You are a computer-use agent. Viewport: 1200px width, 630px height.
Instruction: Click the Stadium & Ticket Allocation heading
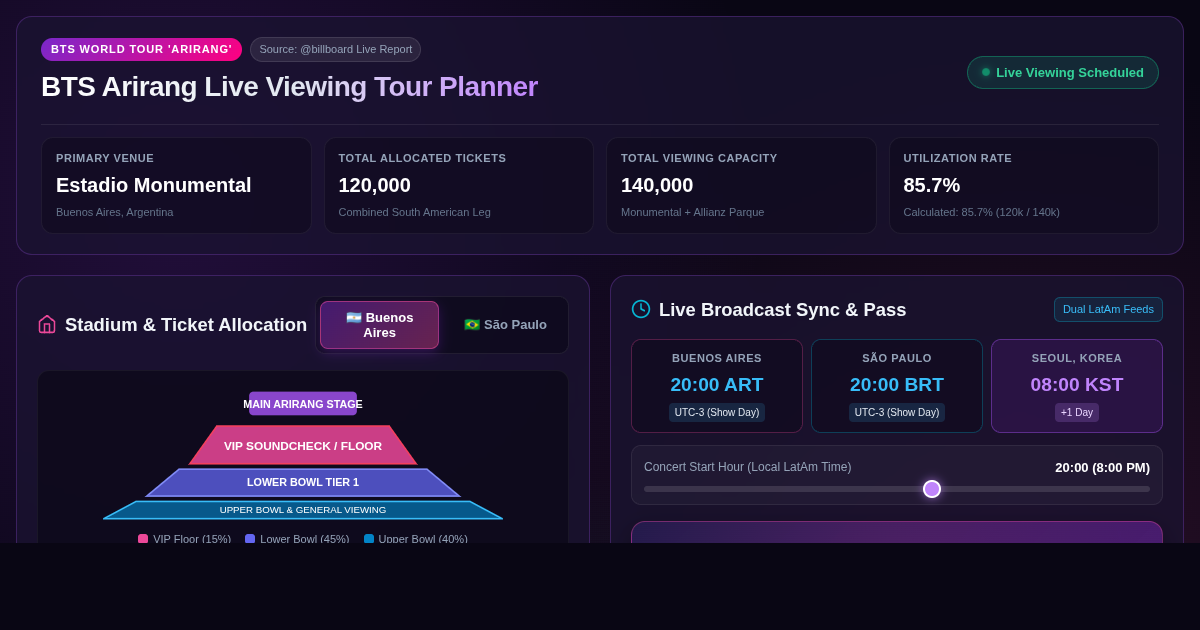[x=186, y=325]
